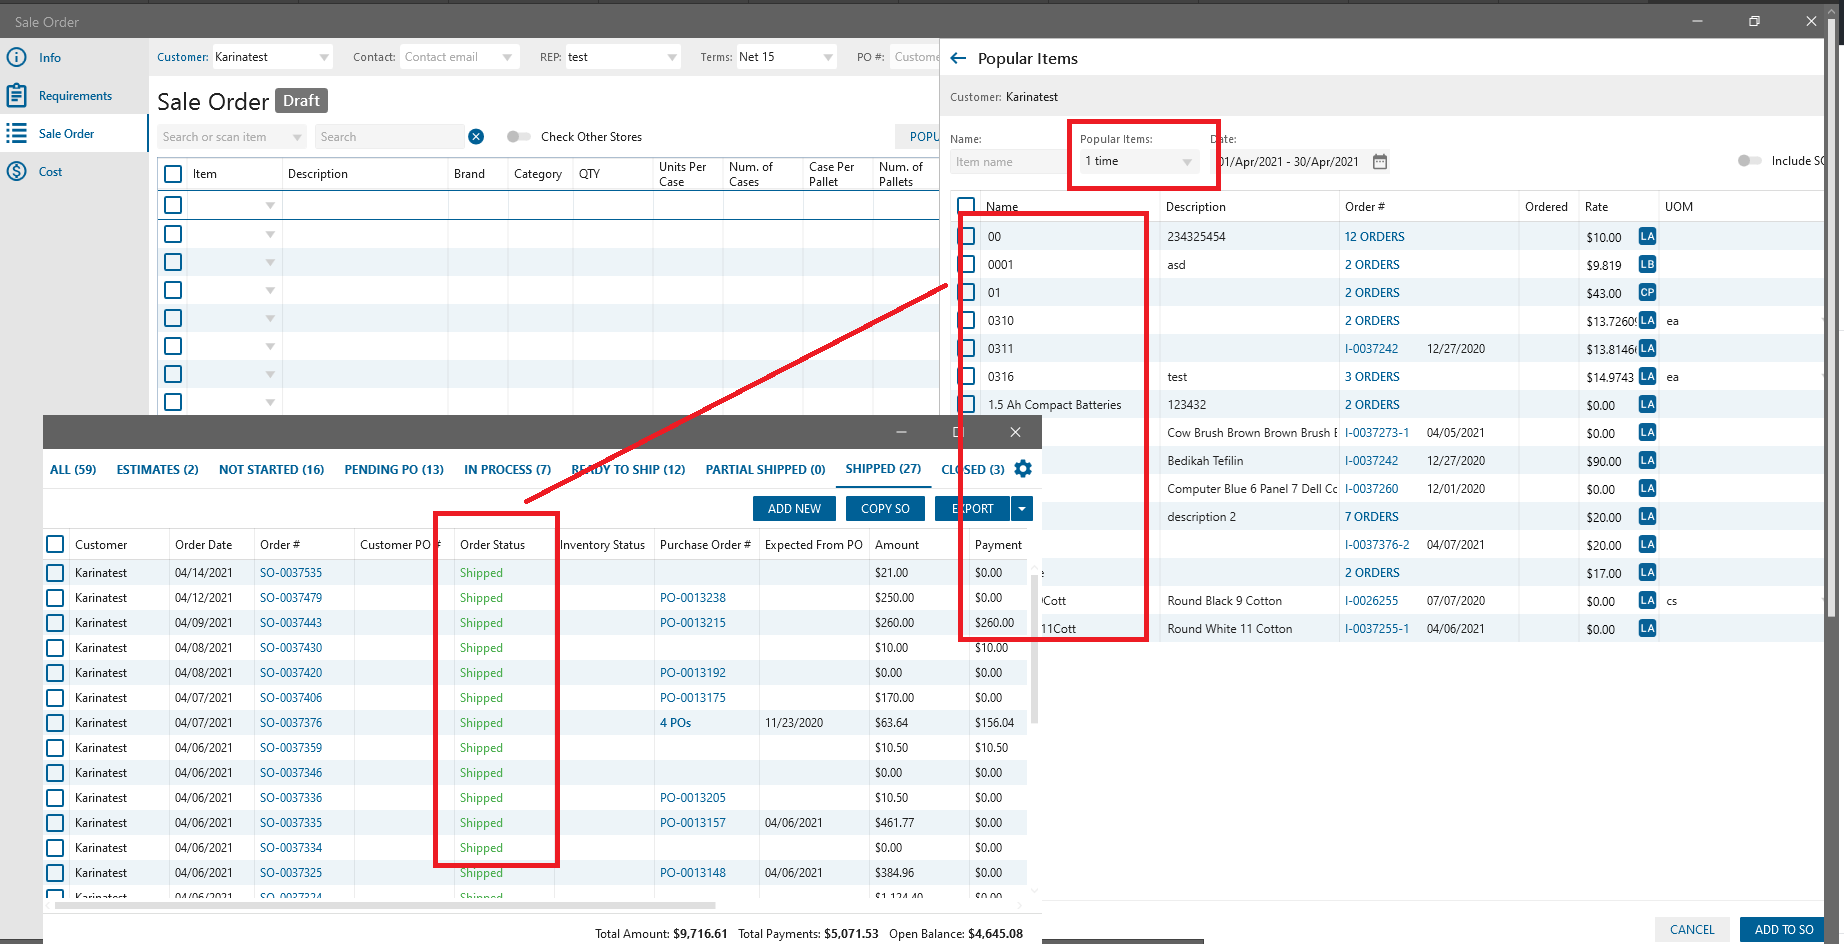The height and width of the screenshot is (944, 1844).
Task: Minimize the orders list window
Action: [x=901, y=432]
